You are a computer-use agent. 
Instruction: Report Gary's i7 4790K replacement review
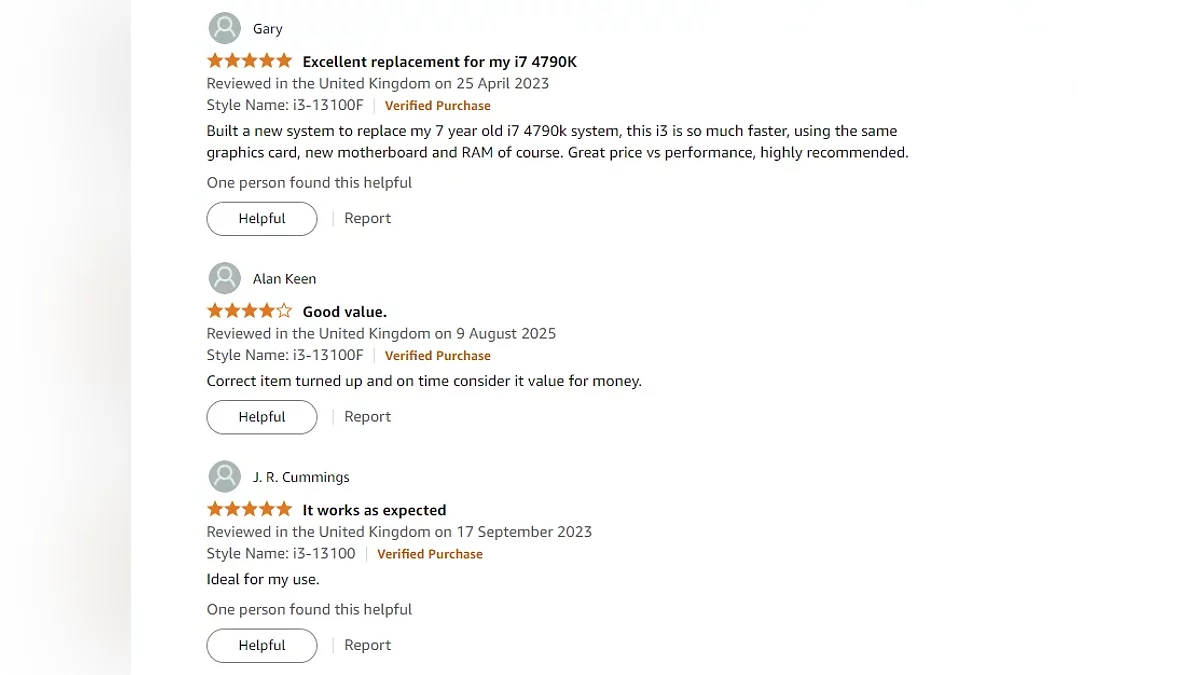point(367,218)
